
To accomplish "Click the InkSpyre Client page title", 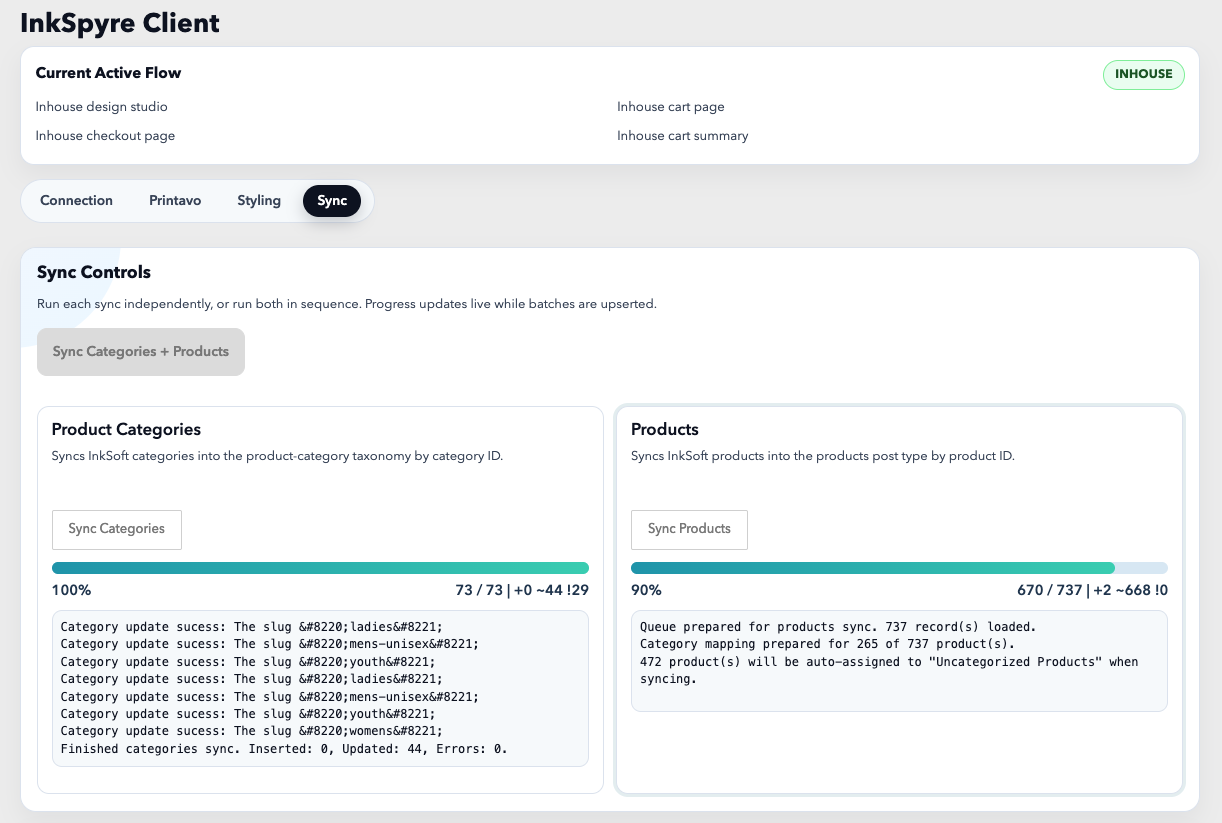I will point(120,22).
